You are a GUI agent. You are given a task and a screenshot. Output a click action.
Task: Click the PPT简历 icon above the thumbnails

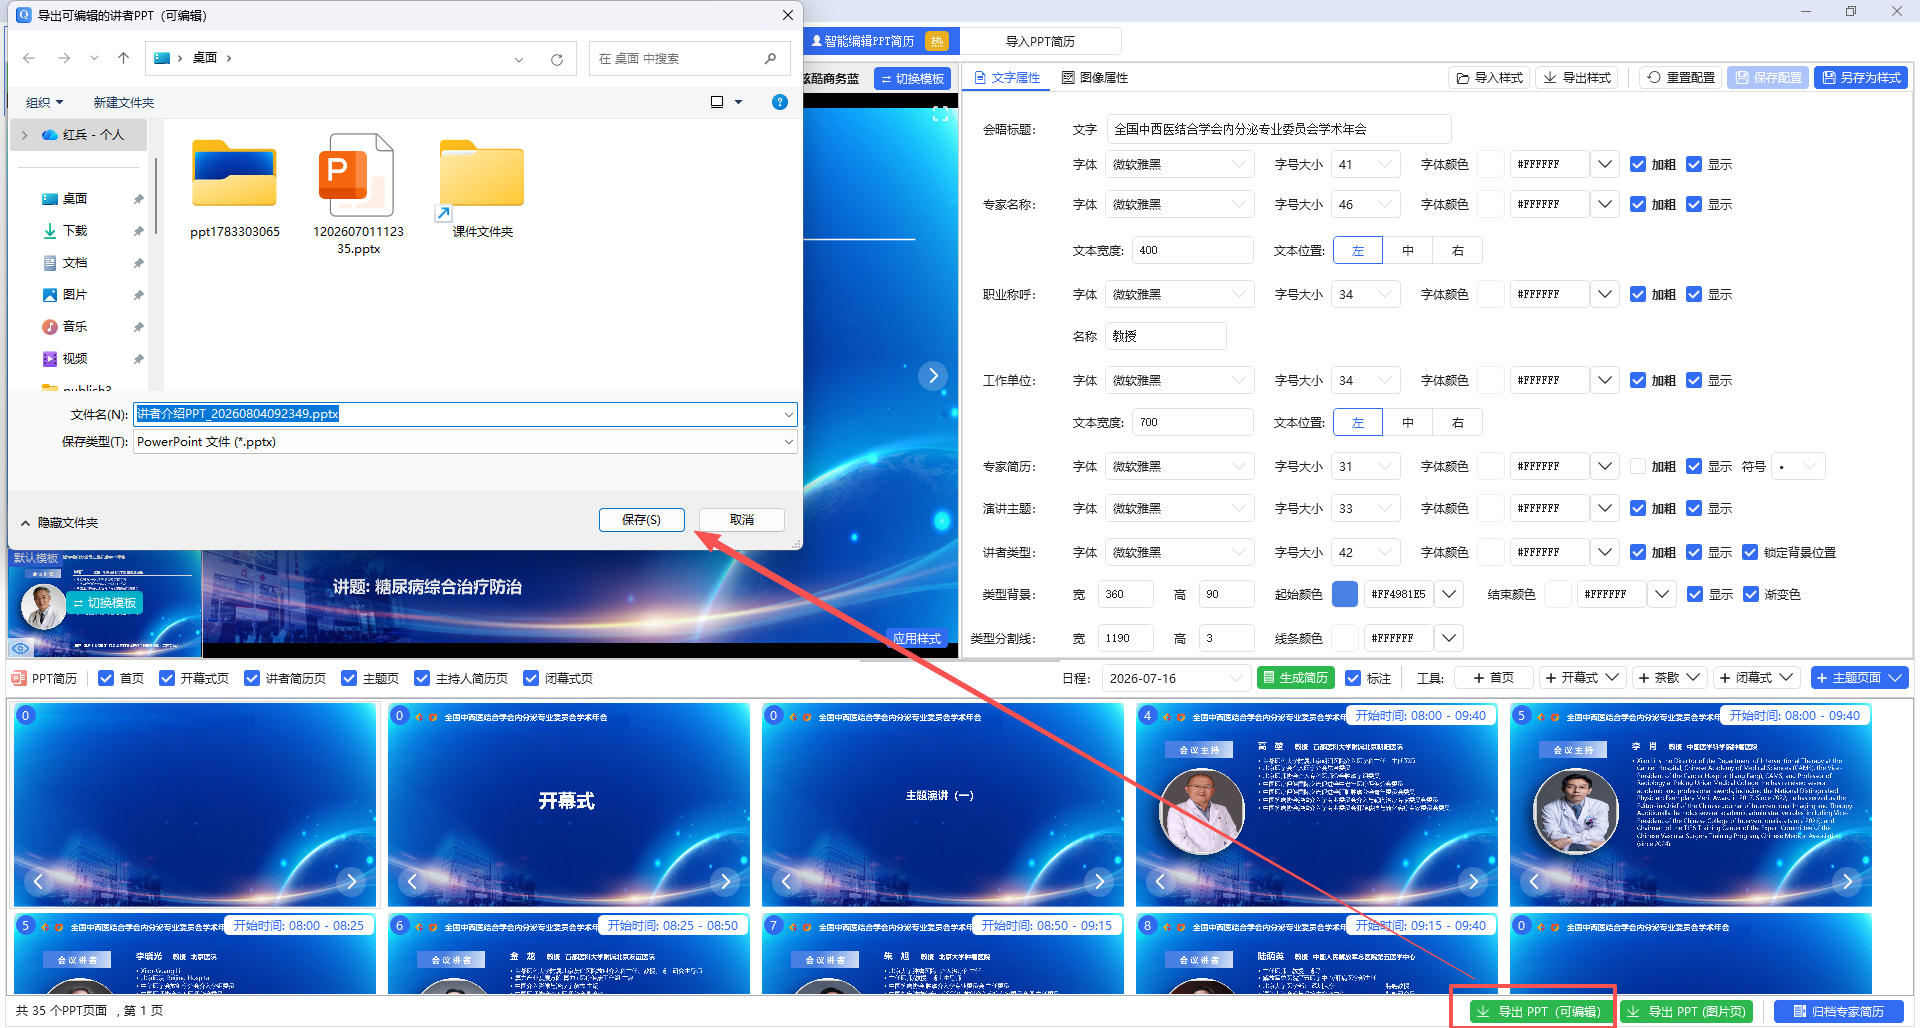pos(18,678)
